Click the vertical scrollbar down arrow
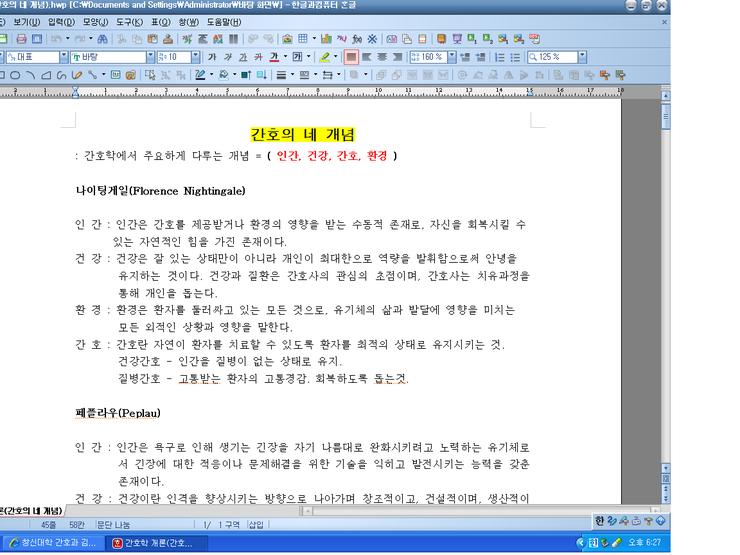 666,468
